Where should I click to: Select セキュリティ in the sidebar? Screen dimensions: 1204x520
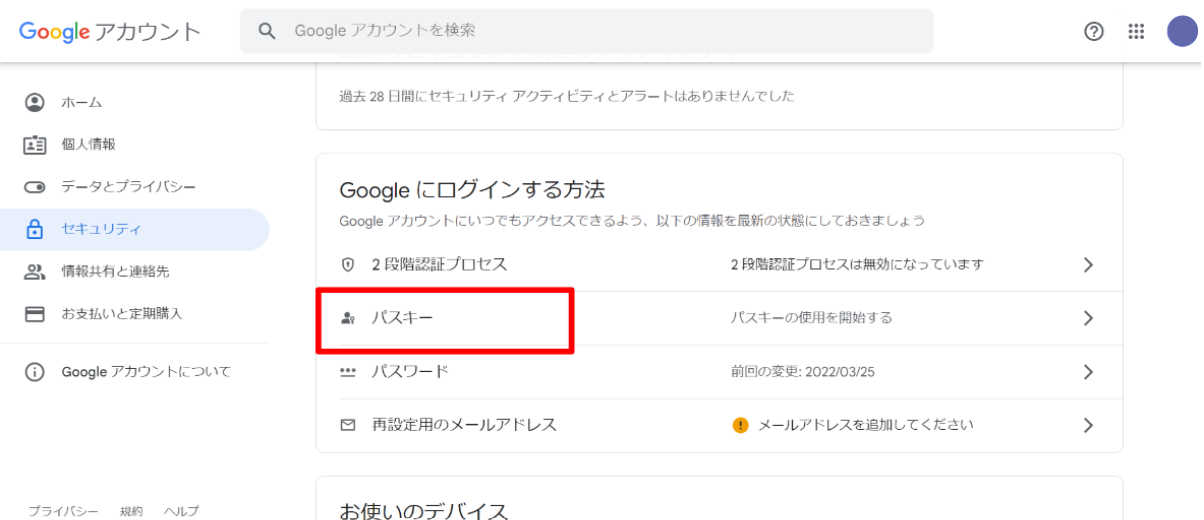coord(134,229)
